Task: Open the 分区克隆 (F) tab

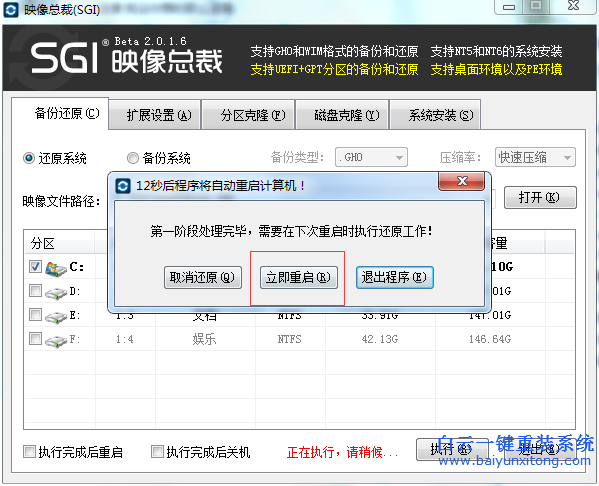Action: 248,115
